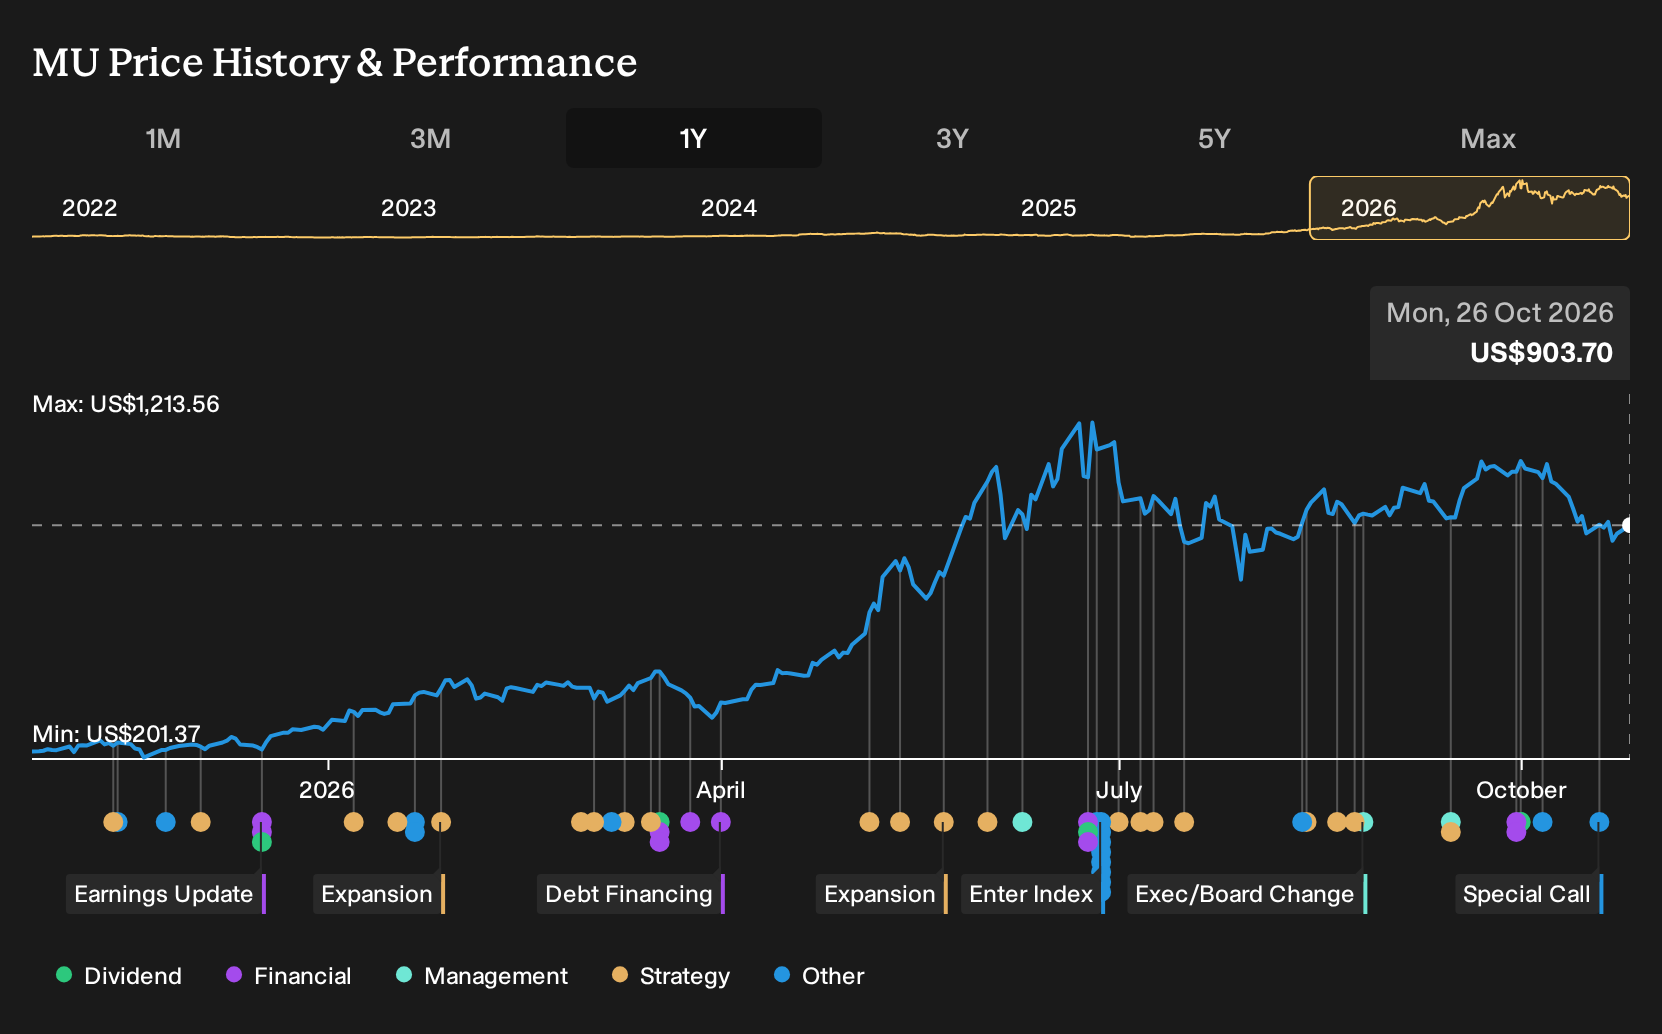Viewport: 1662px width, 1034px height.
Task: Select the 1M time range tab
Action: click(163, 138)
